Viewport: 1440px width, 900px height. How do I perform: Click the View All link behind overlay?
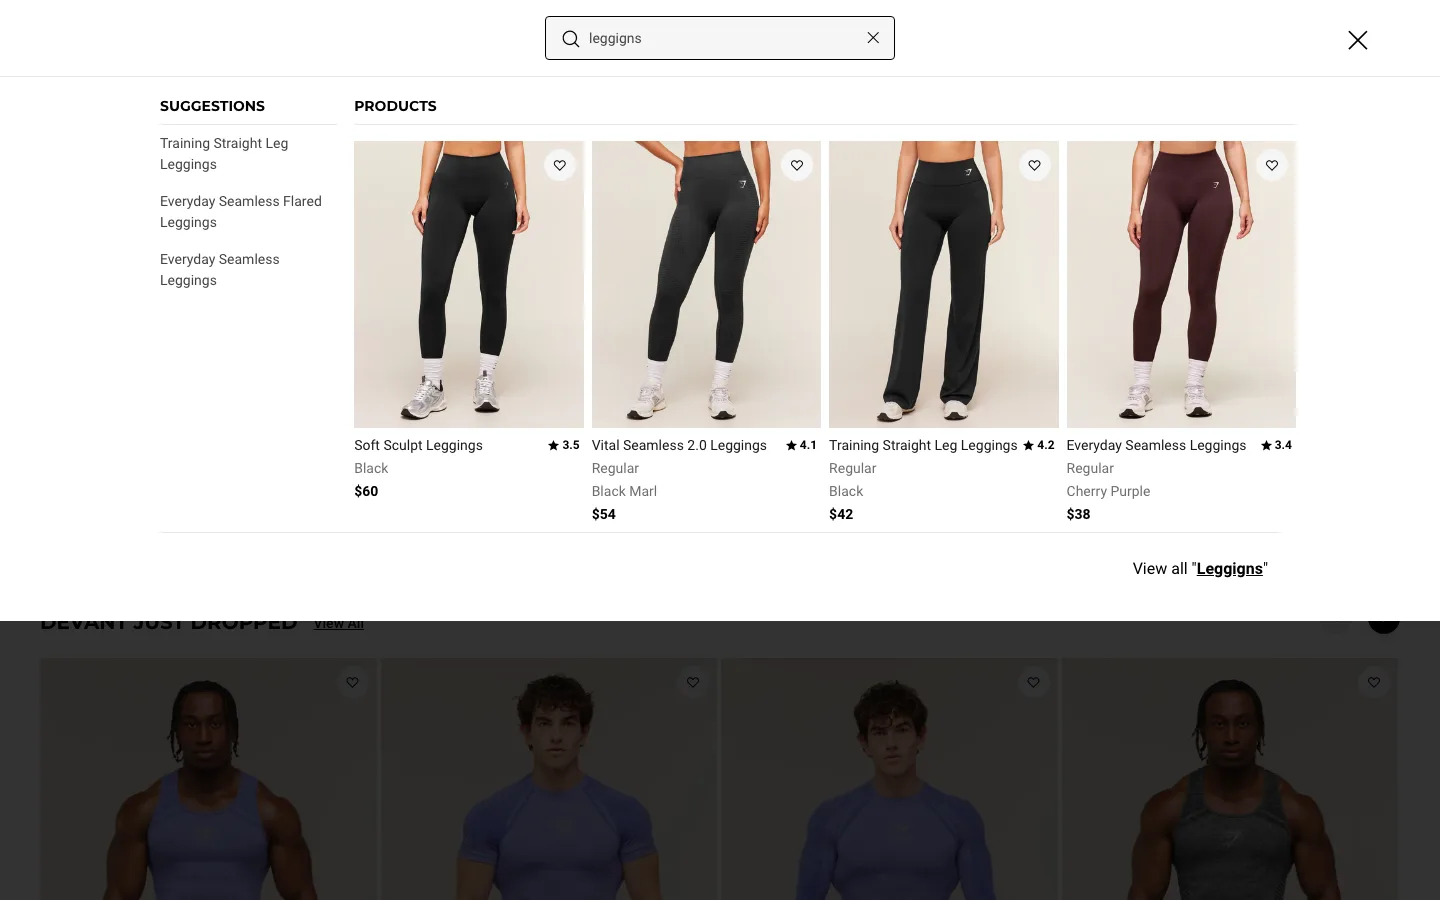[339, 625]
